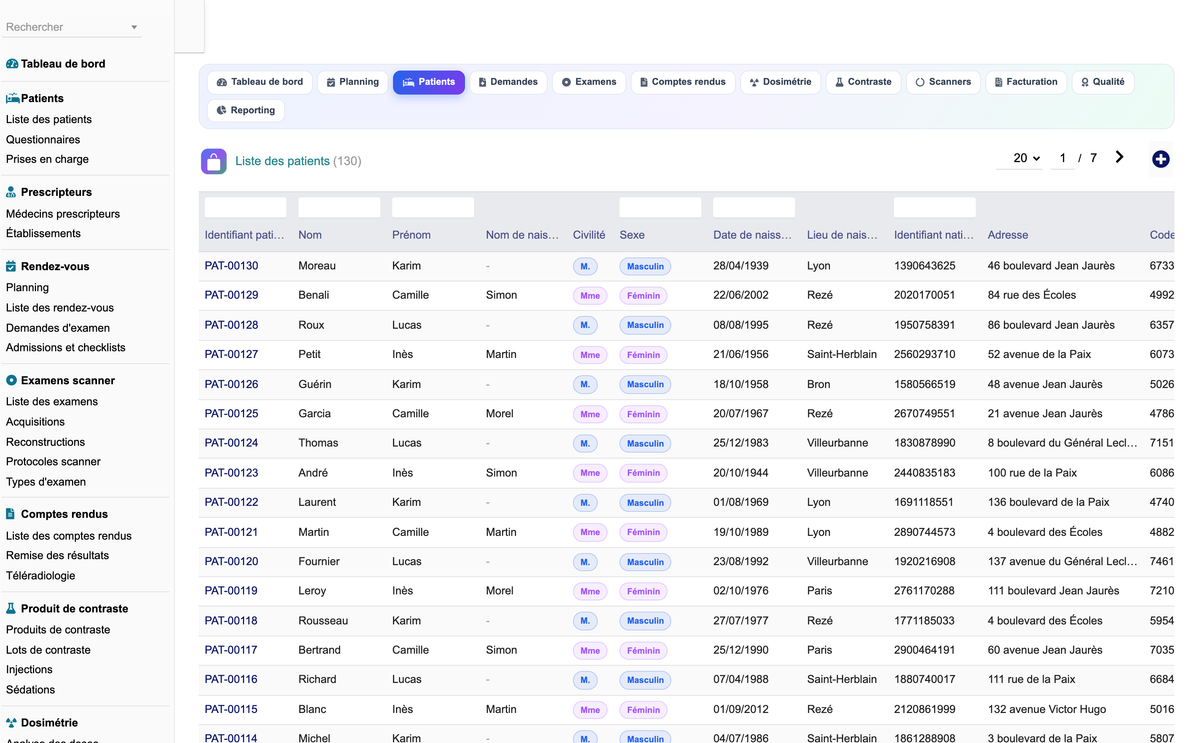
Task: Open Liste des rendez-vous in sidebar
Action: coord(60,308)
